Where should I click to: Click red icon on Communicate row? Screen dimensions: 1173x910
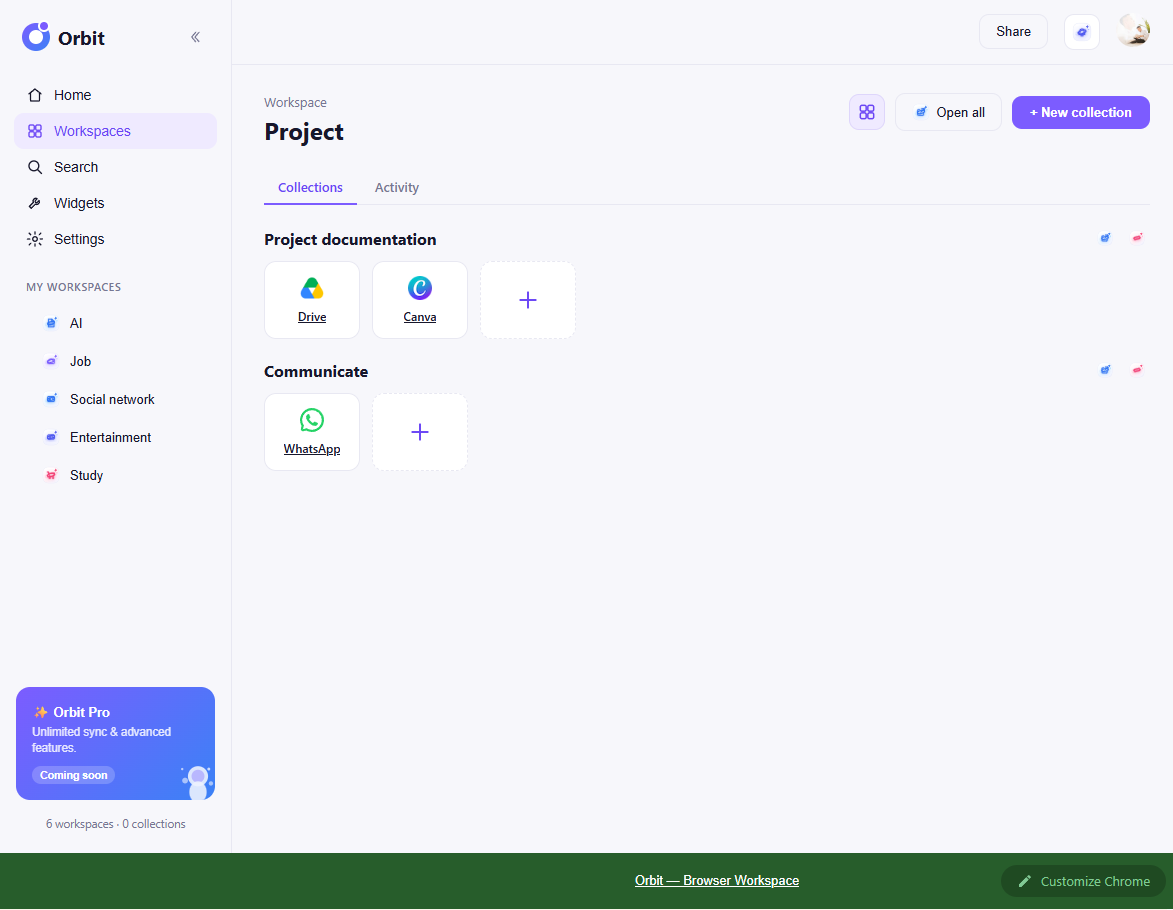point(1137,370)
